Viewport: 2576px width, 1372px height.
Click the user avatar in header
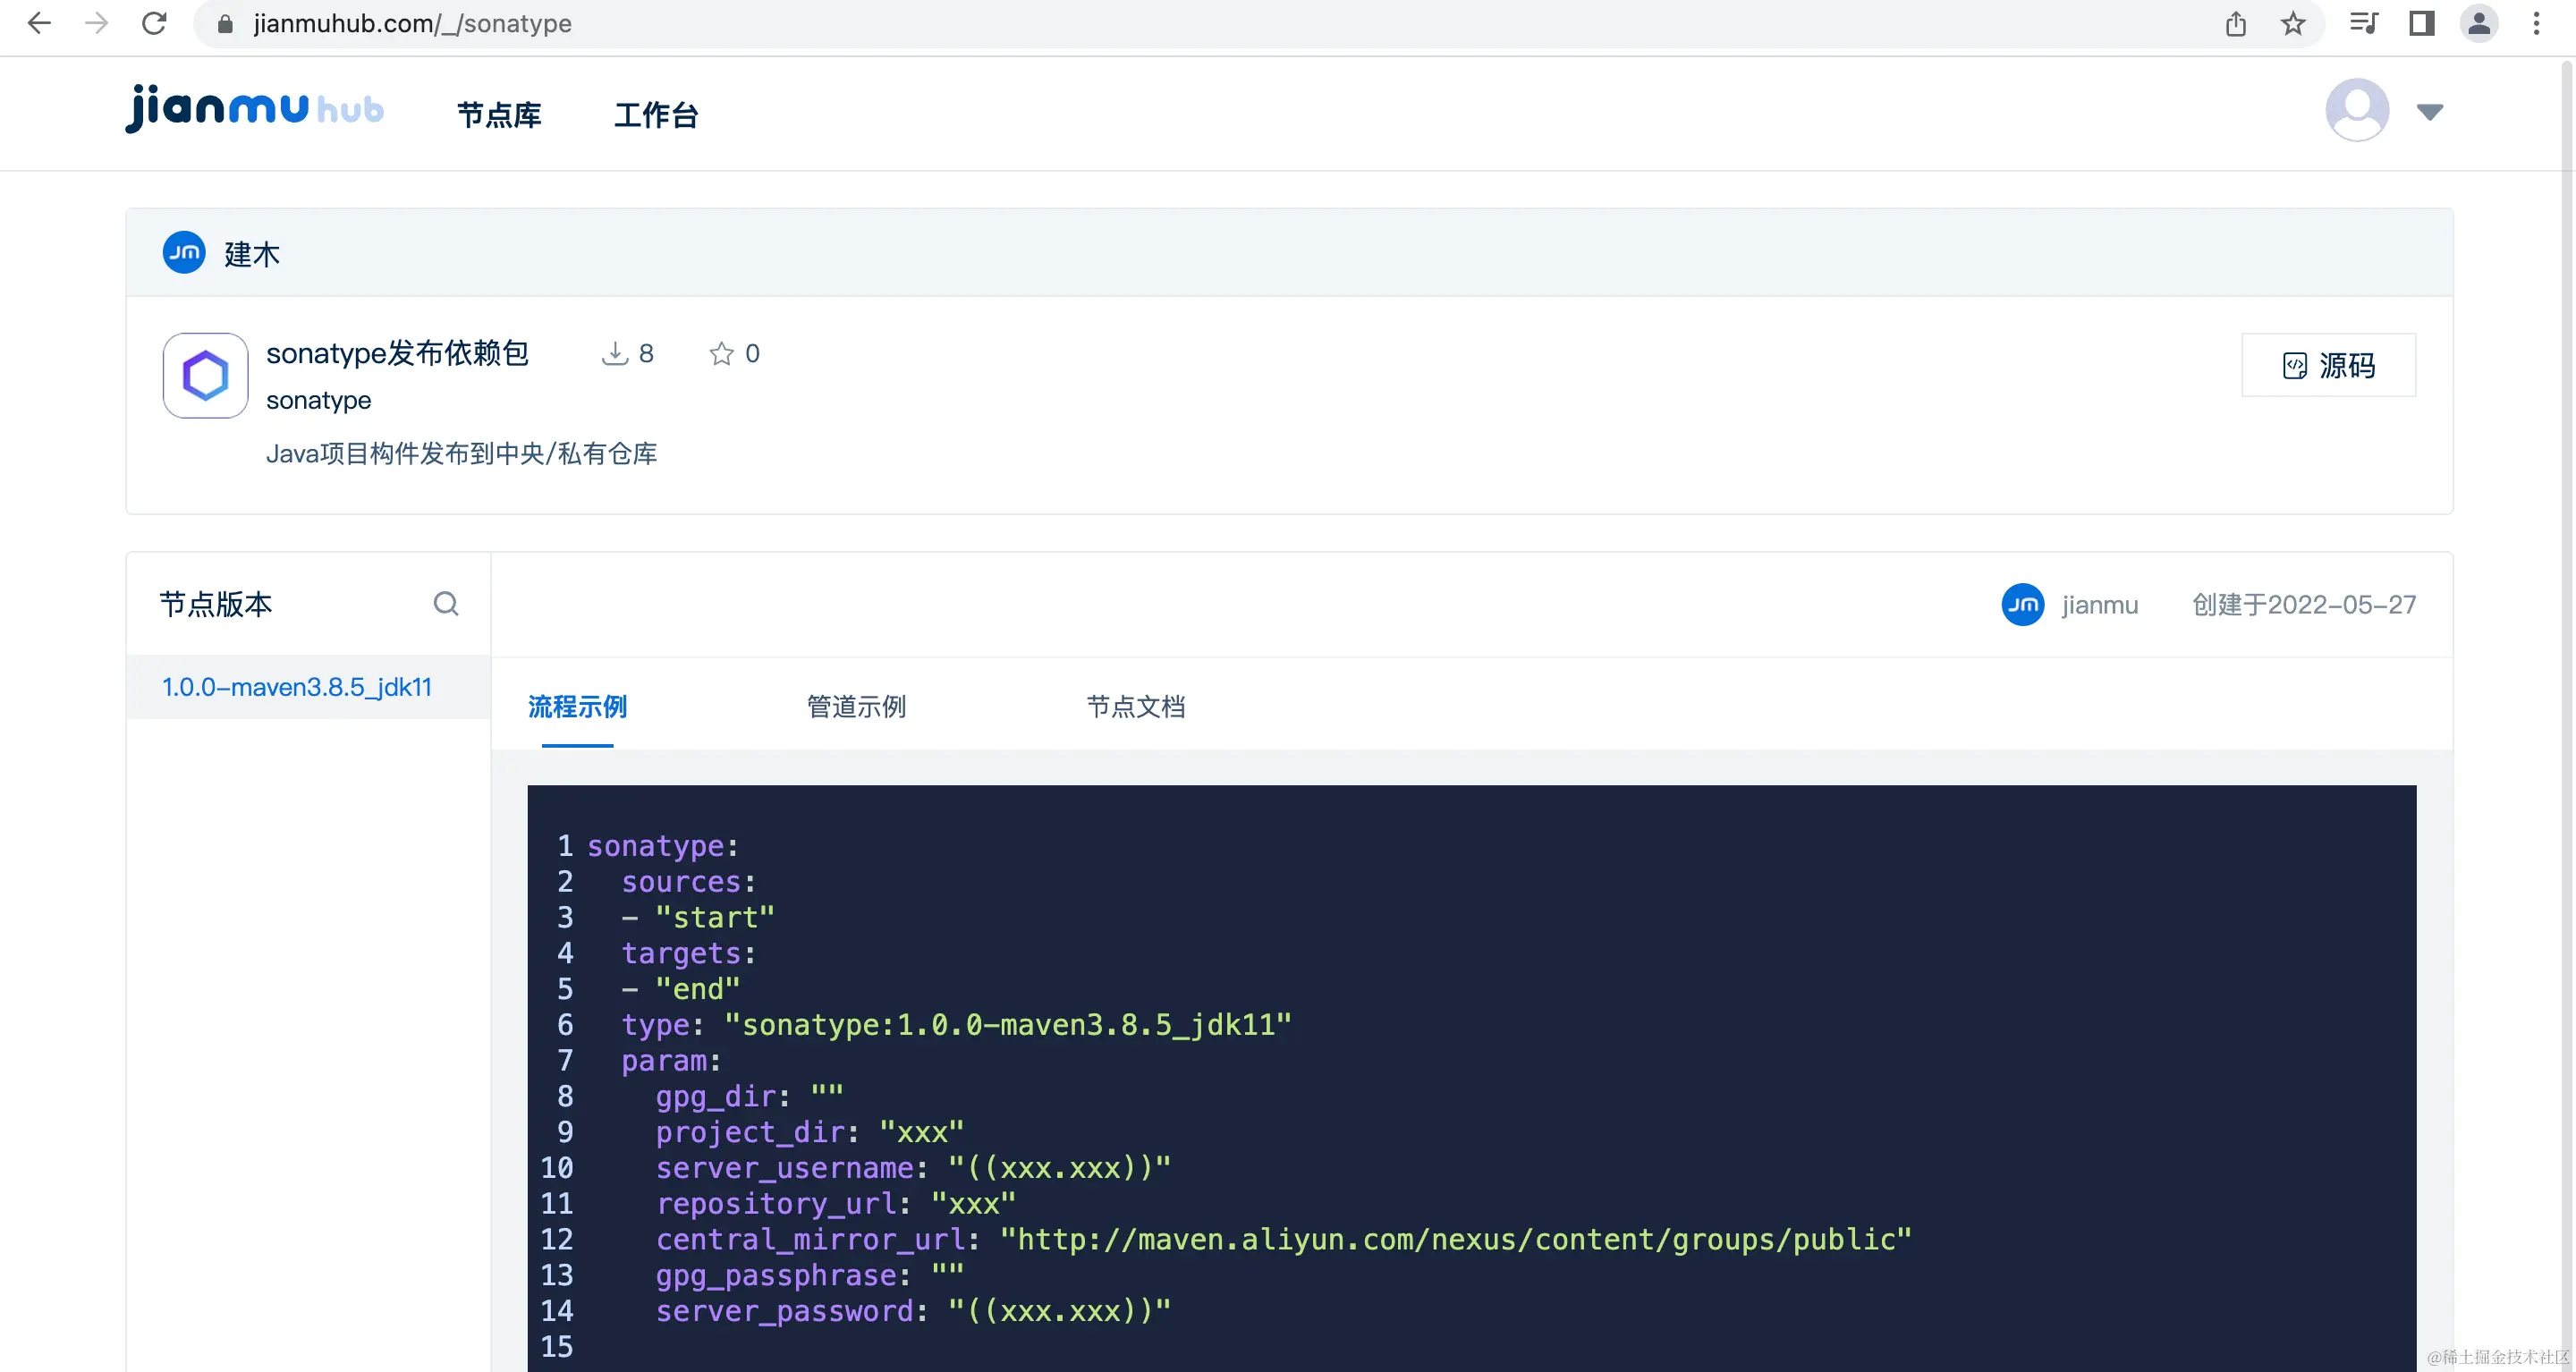pyautogui.click(x=2356, y=110)
